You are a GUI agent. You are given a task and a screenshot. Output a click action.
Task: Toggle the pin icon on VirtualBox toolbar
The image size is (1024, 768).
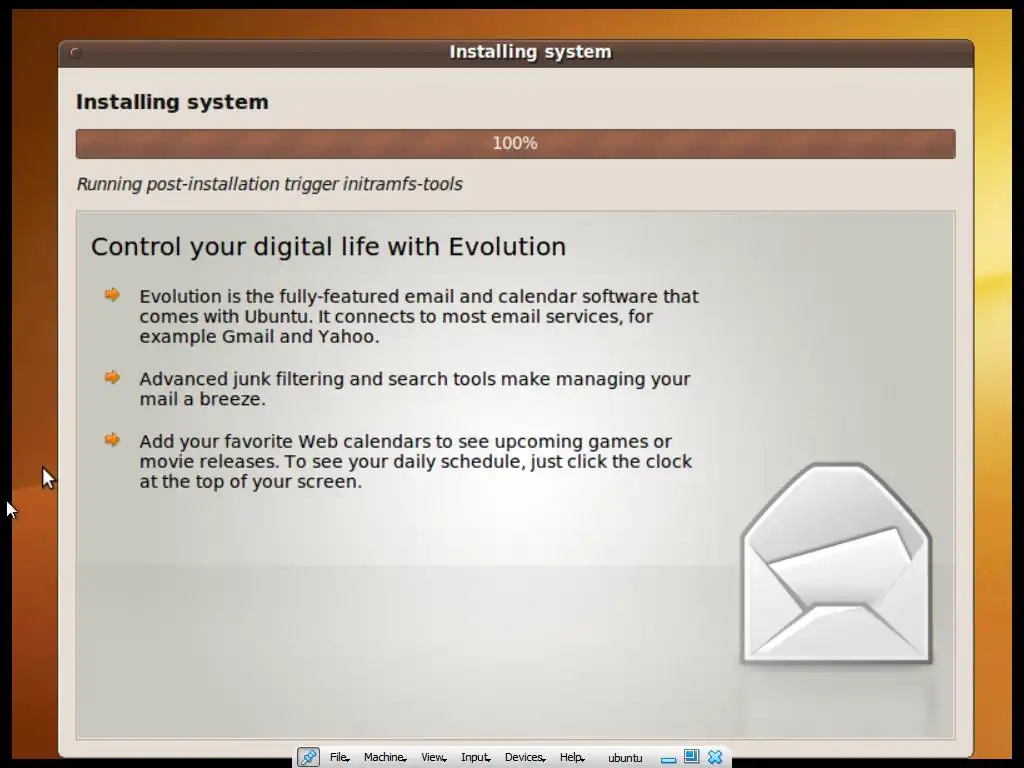[x=308, y=757]
